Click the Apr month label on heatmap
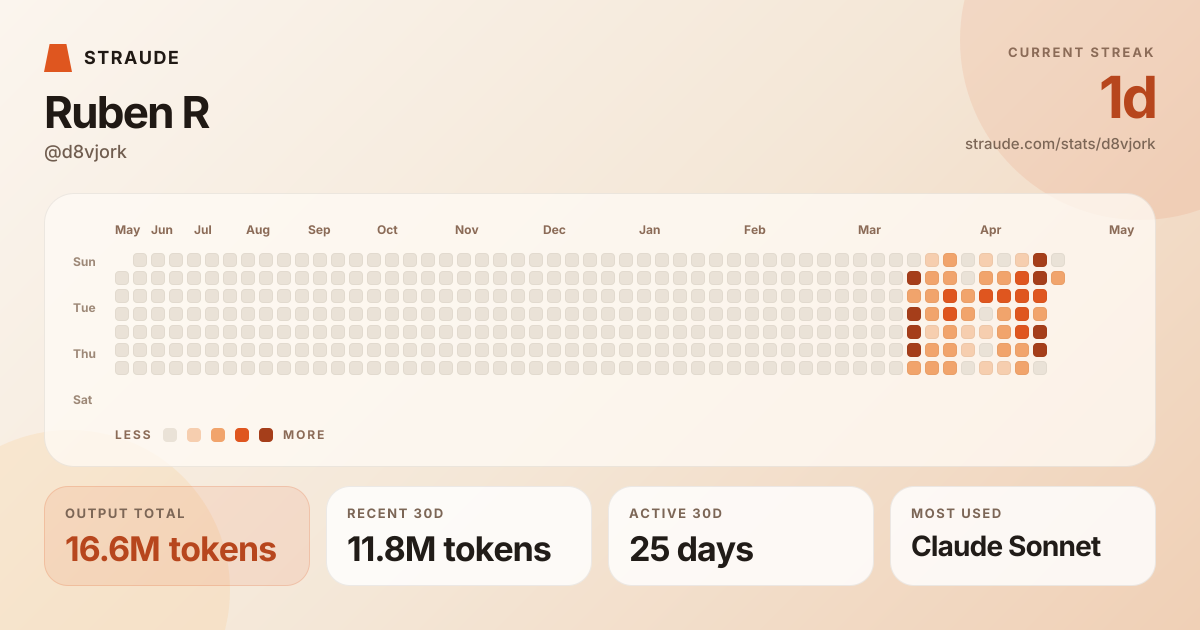Viewport: 1200px width, 630px height. tap(990, 230)
